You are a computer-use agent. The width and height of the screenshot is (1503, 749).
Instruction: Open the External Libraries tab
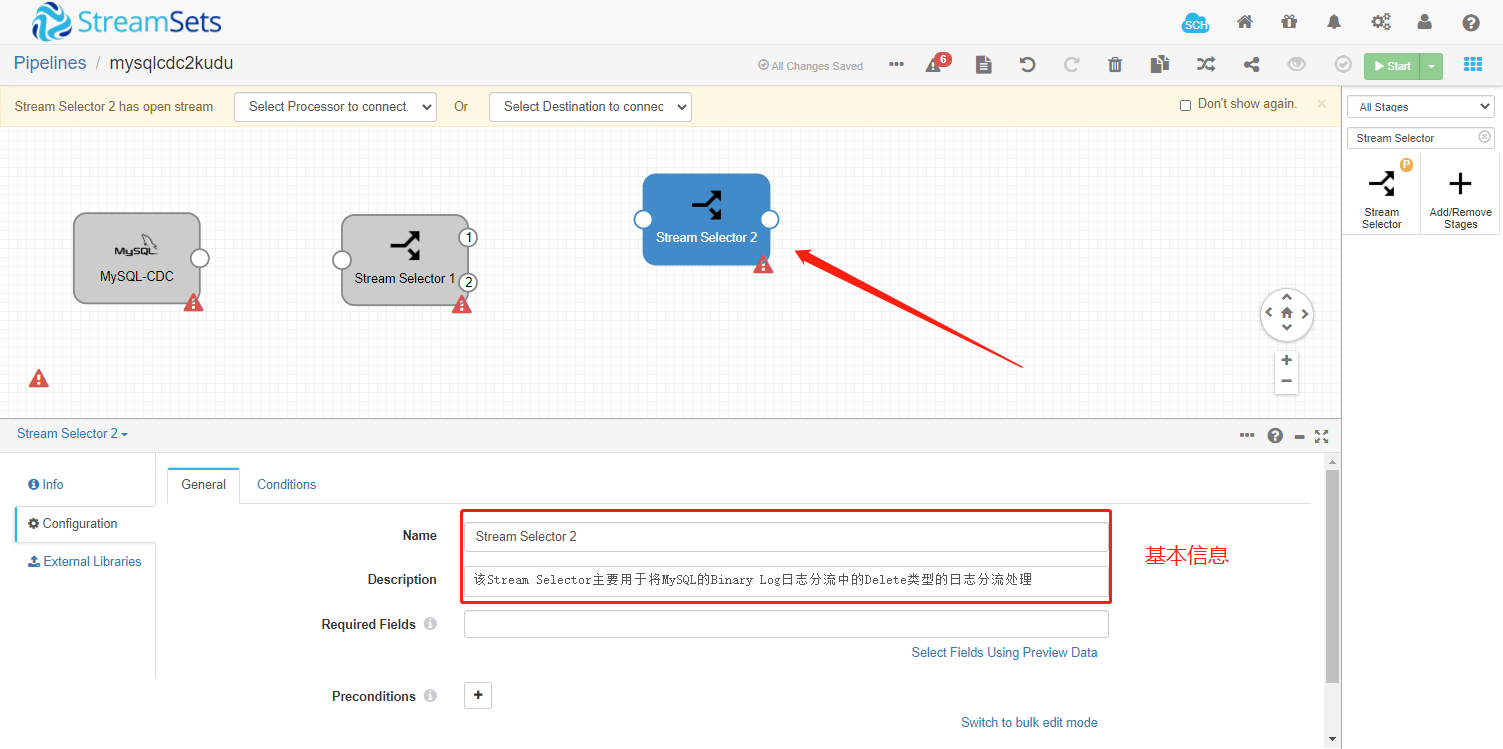tap(85, 561)
